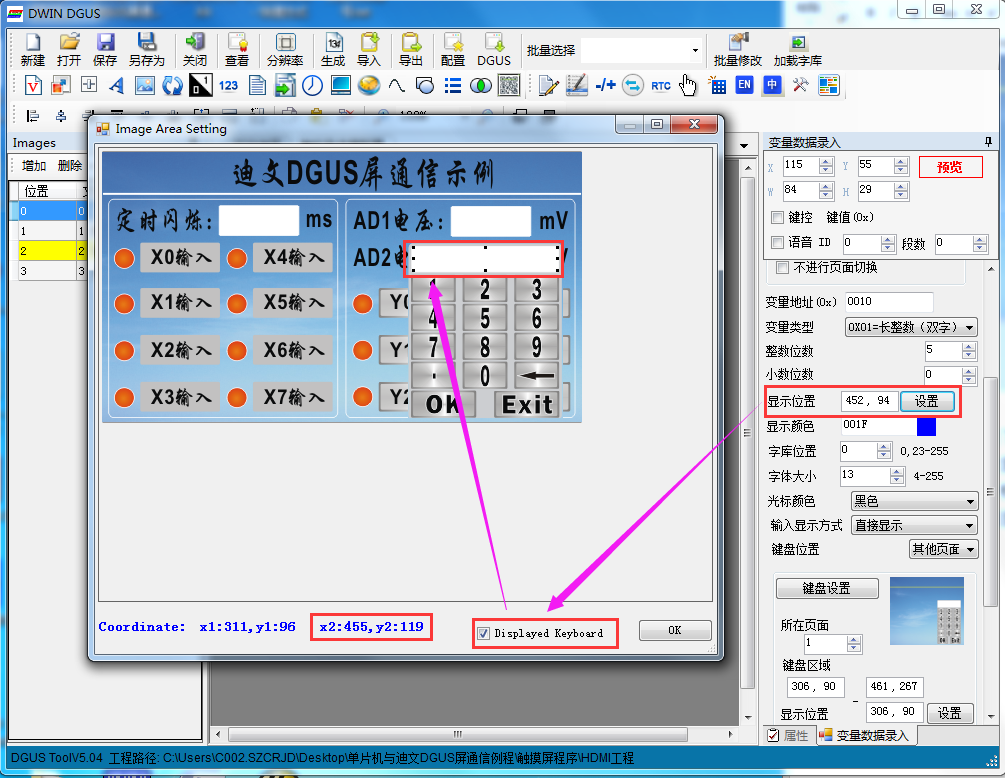This screenshot has width=1005, height=778.
Task: Click the DGUS download icon
Action: point(494,50)
